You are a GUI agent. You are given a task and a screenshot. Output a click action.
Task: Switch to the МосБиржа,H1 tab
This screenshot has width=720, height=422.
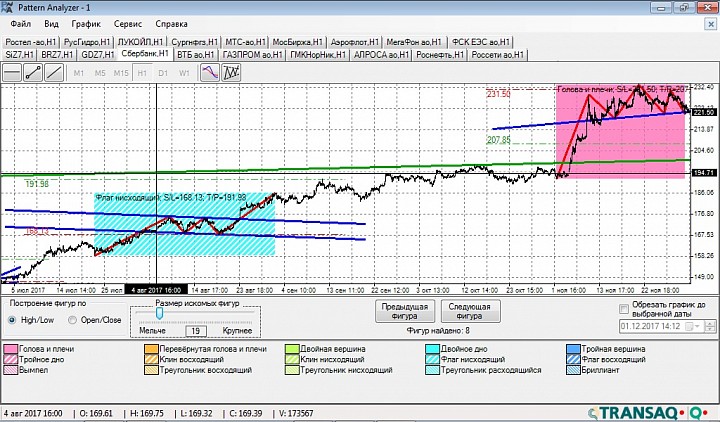[x=298, y=42]
